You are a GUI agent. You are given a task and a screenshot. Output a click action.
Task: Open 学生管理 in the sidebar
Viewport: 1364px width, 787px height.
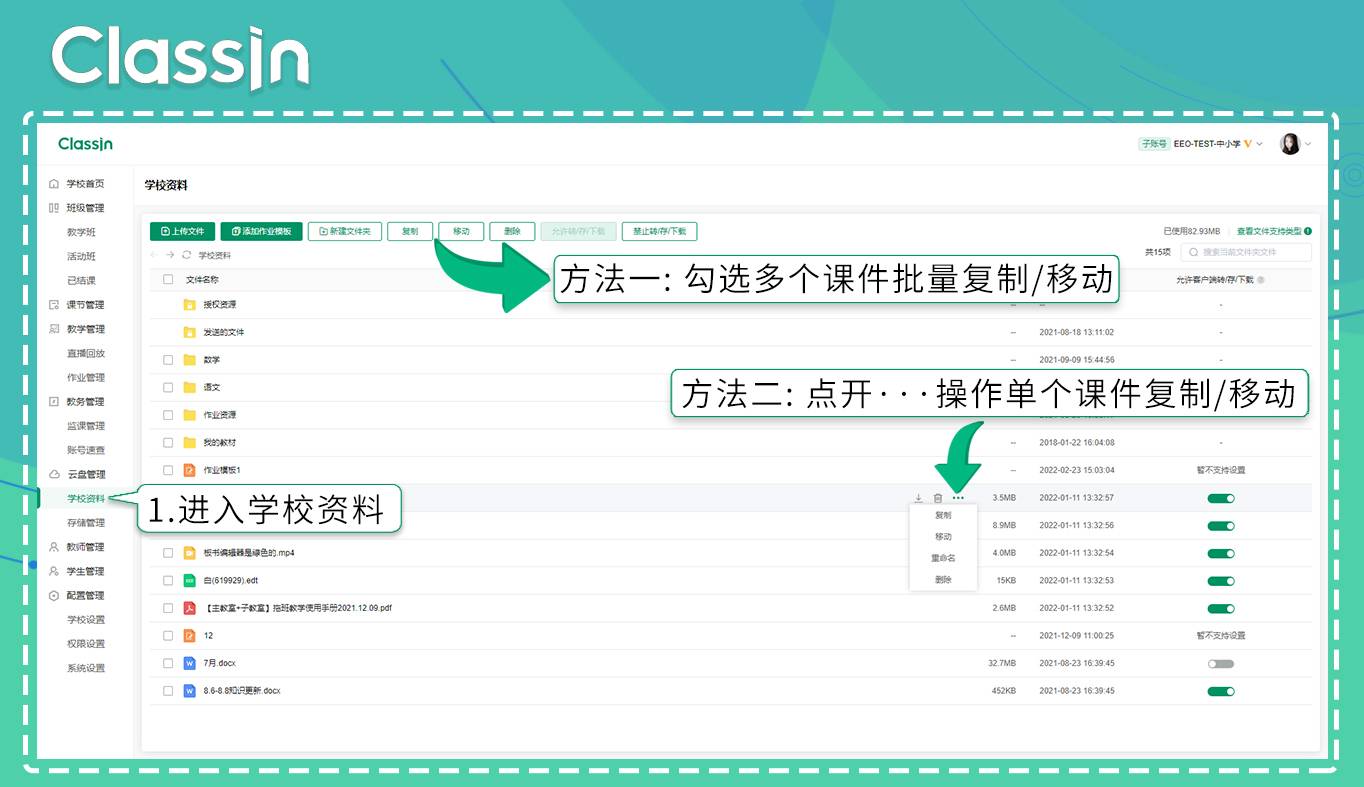click(85, 571)
